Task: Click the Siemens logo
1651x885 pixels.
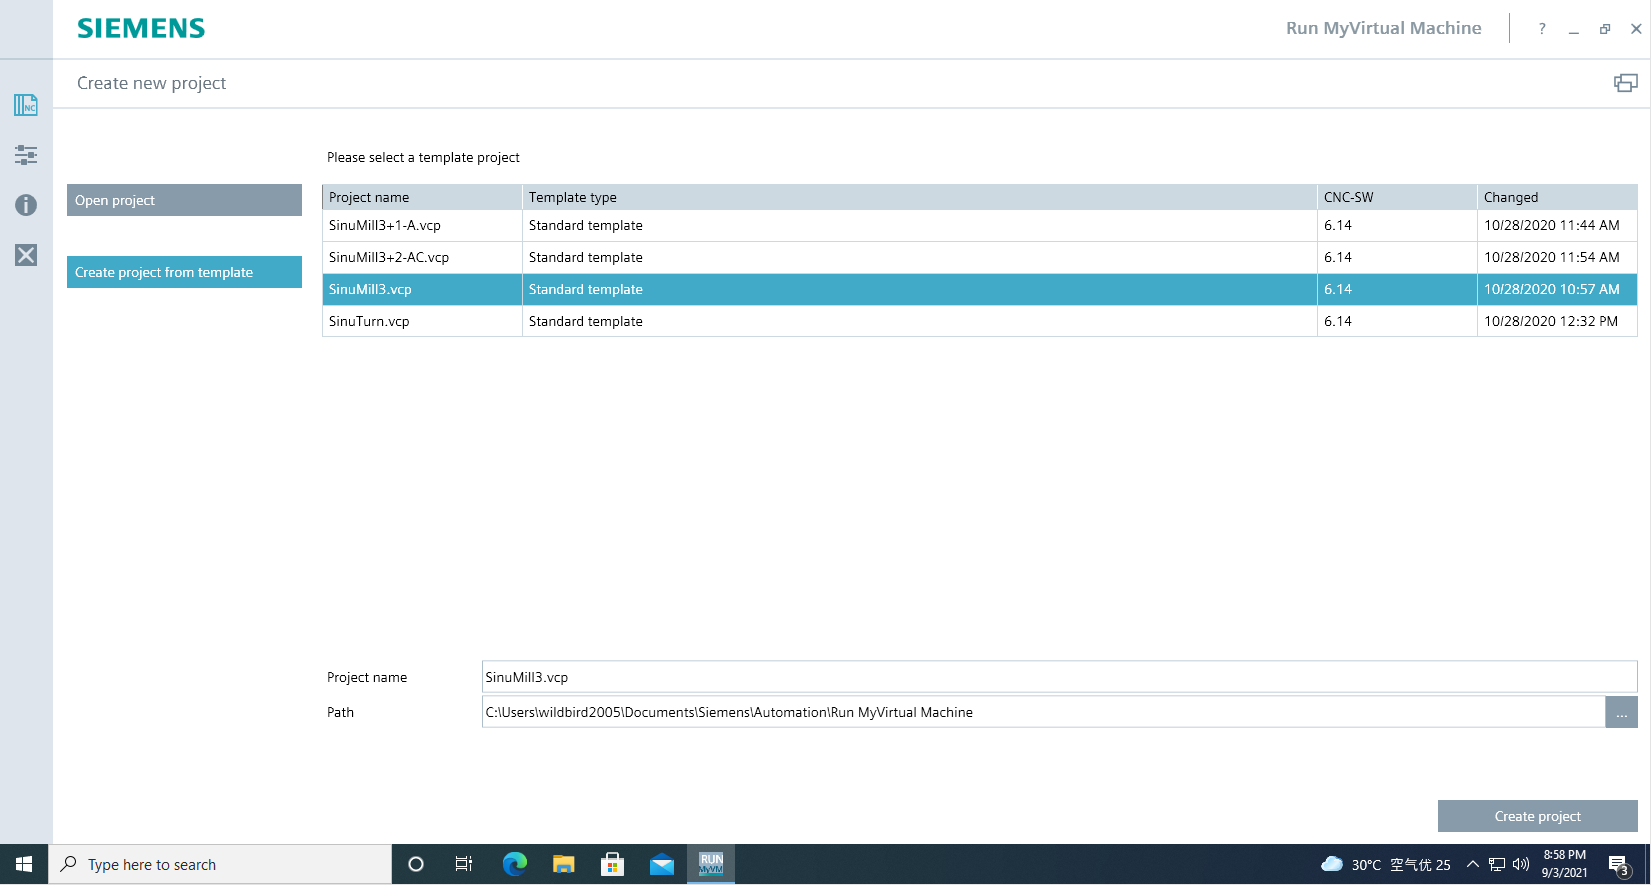Action: pyautogui.click(x=141, y=28)
